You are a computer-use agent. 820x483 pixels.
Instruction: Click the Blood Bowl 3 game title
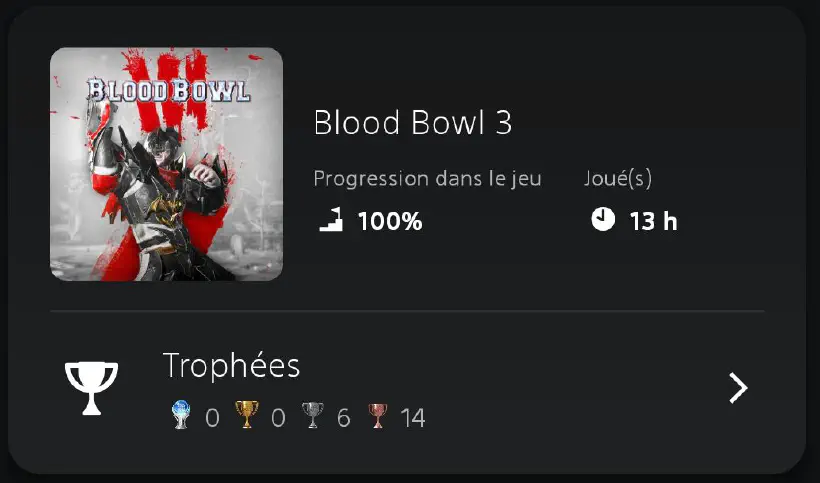coord(413,123)
